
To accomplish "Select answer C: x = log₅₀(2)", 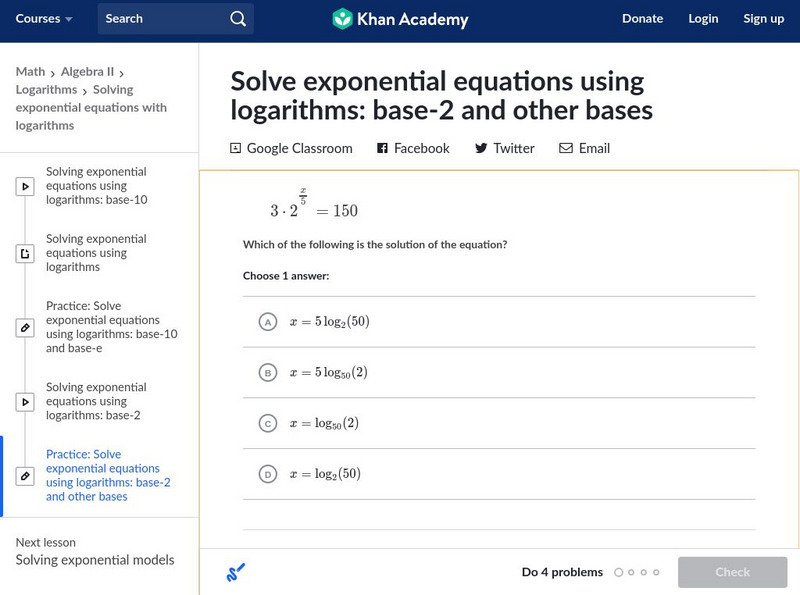I will (267, 424).
